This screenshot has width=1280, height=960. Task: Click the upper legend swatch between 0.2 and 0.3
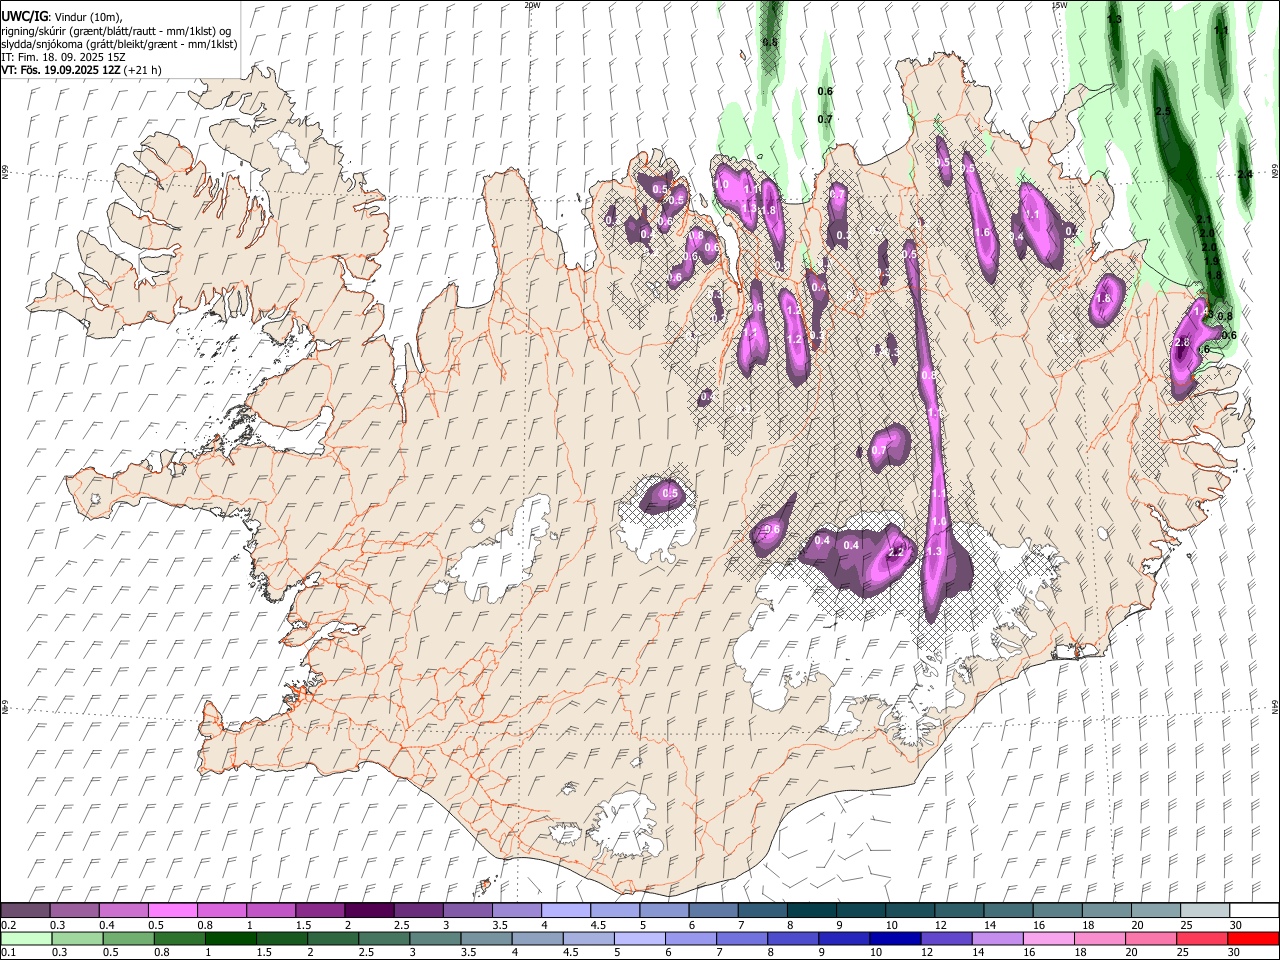pos(25,911)
